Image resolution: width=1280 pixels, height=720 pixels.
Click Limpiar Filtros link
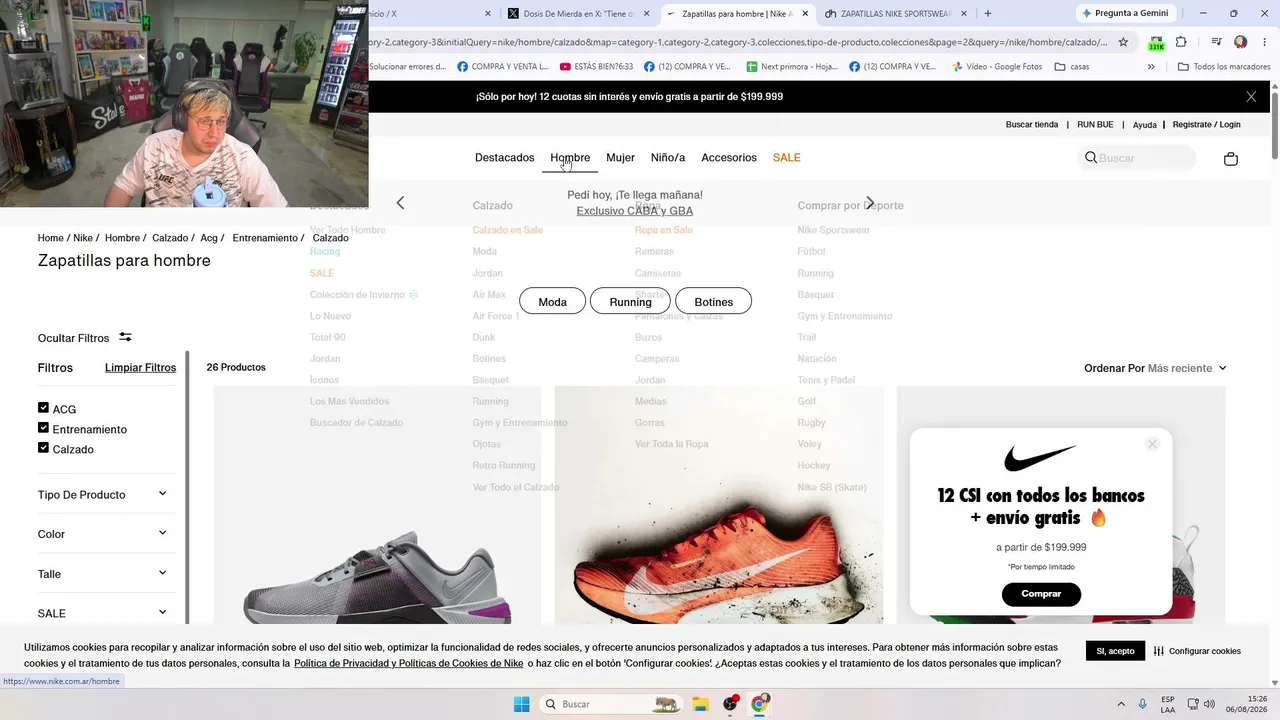(x=140, y=368)
